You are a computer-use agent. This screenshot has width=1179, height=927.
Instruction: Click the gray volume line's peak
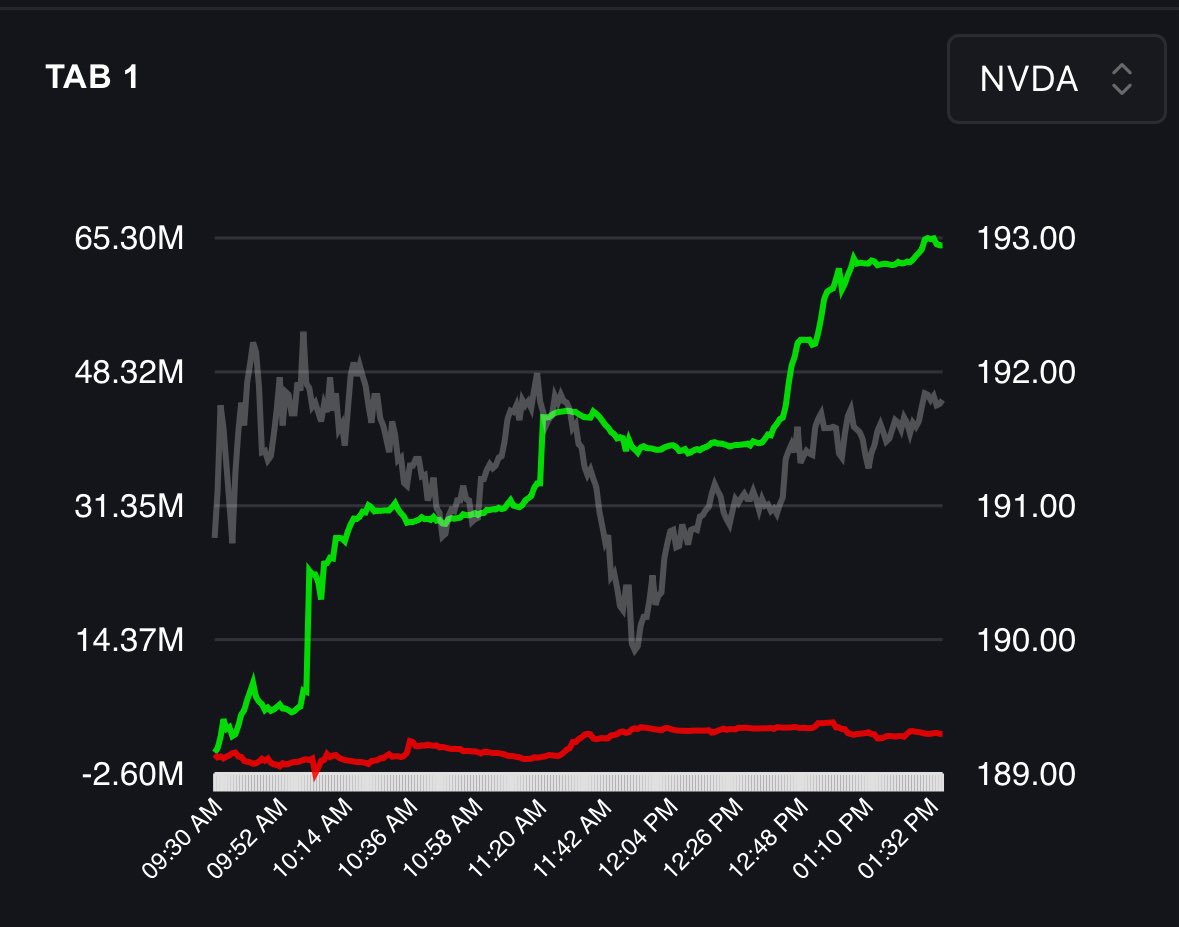304,333
